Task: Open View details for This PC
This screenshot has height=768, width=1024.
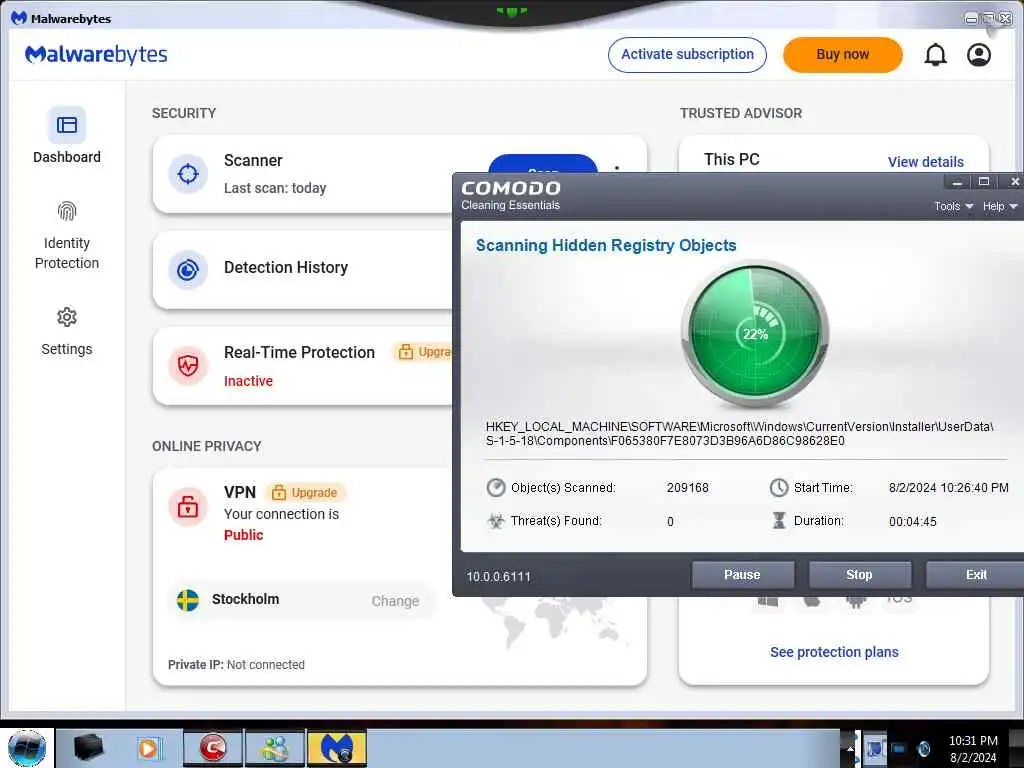Action: (925, 162)
